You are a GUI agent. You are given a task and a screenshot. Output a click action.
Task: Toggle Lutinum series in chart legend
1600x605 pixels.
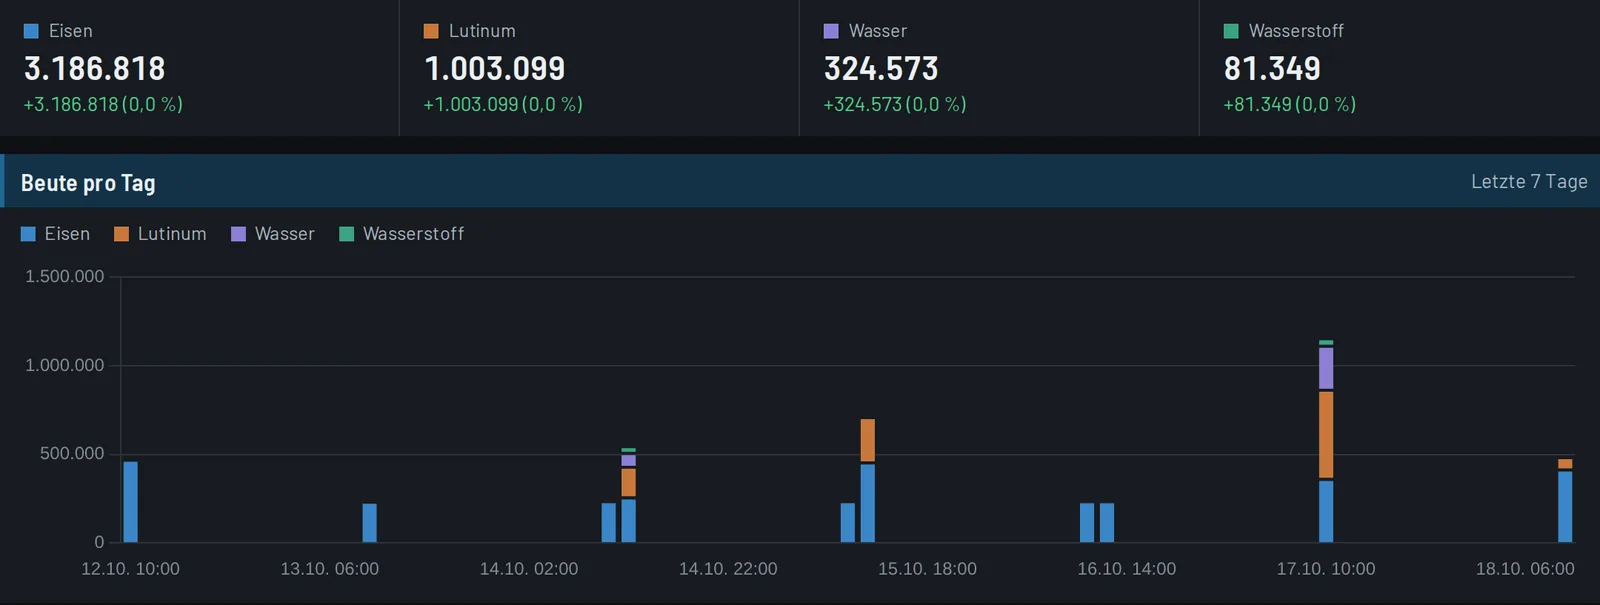click(160, 234)
